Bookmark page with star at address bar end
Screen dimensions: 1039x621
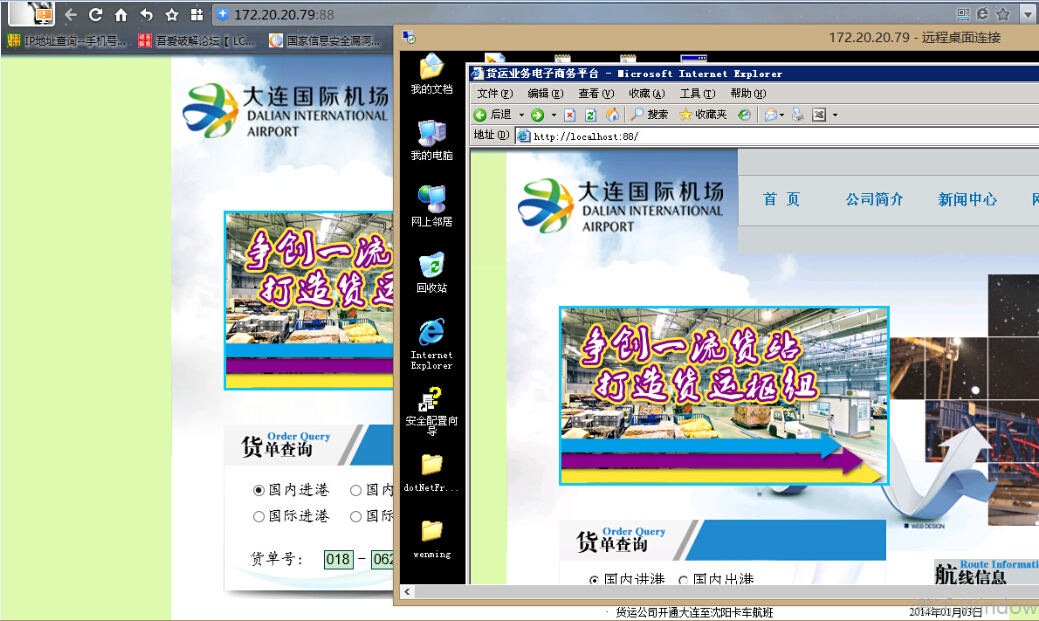1003,14
